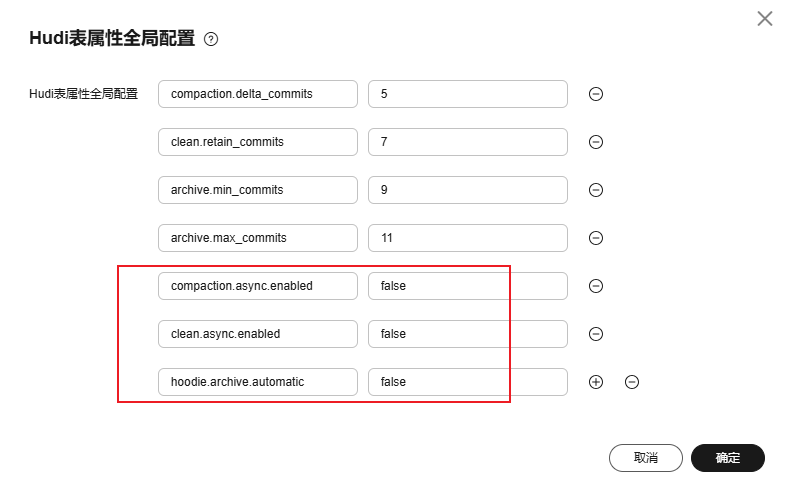Click the compaction.async.enabled false value field
The image size is (786, 491).
point(468,286)
